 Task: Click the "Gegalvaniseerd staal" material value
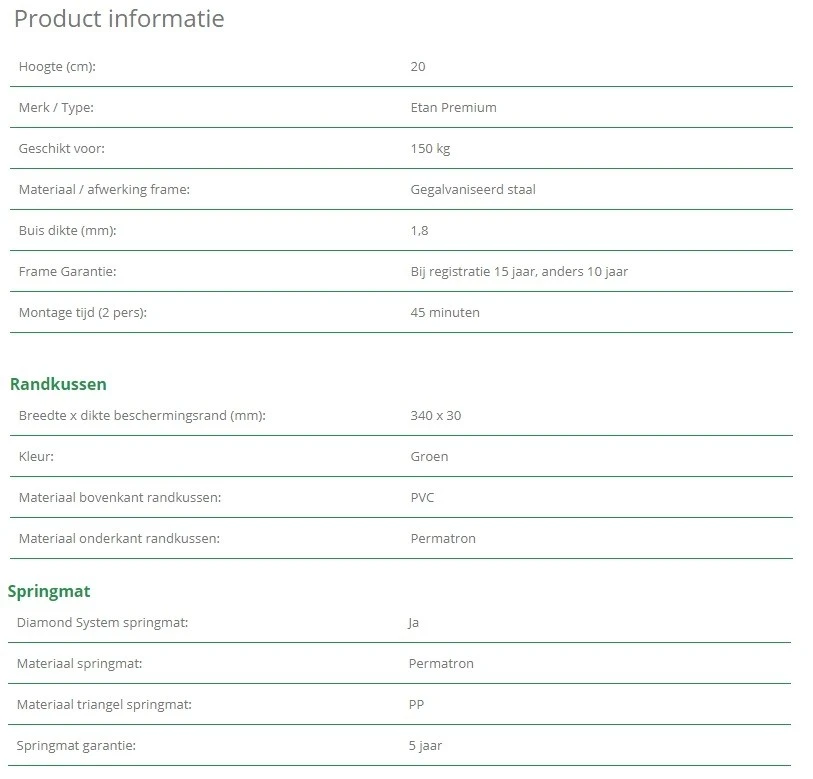point(473,190)
